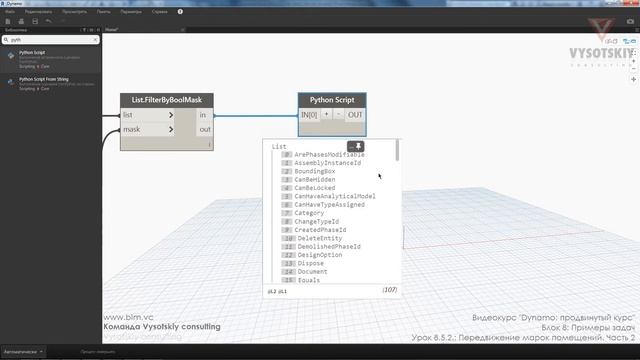Click the Python Script From String icon
Screen dimensions: 640x360
pos(11,82)
